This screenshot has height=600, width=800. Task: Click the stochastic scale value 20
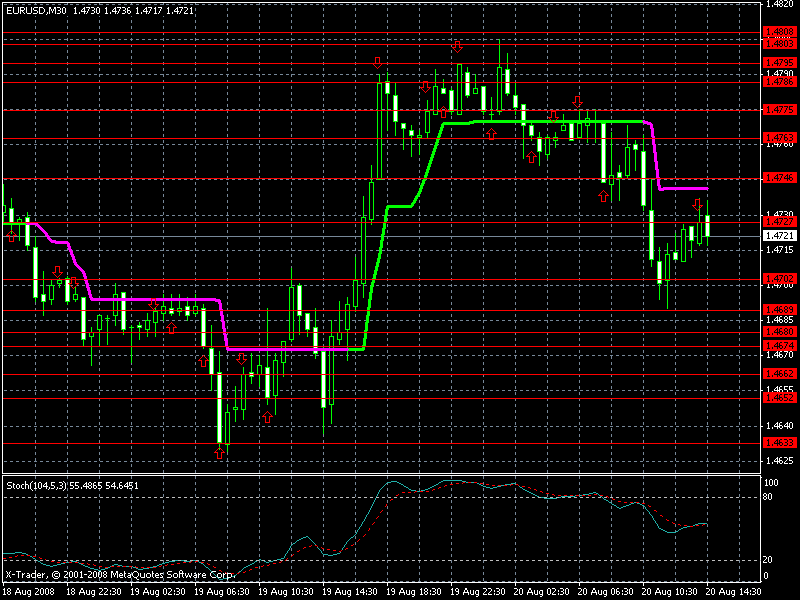pyautogui.click(x=768, y=560)
